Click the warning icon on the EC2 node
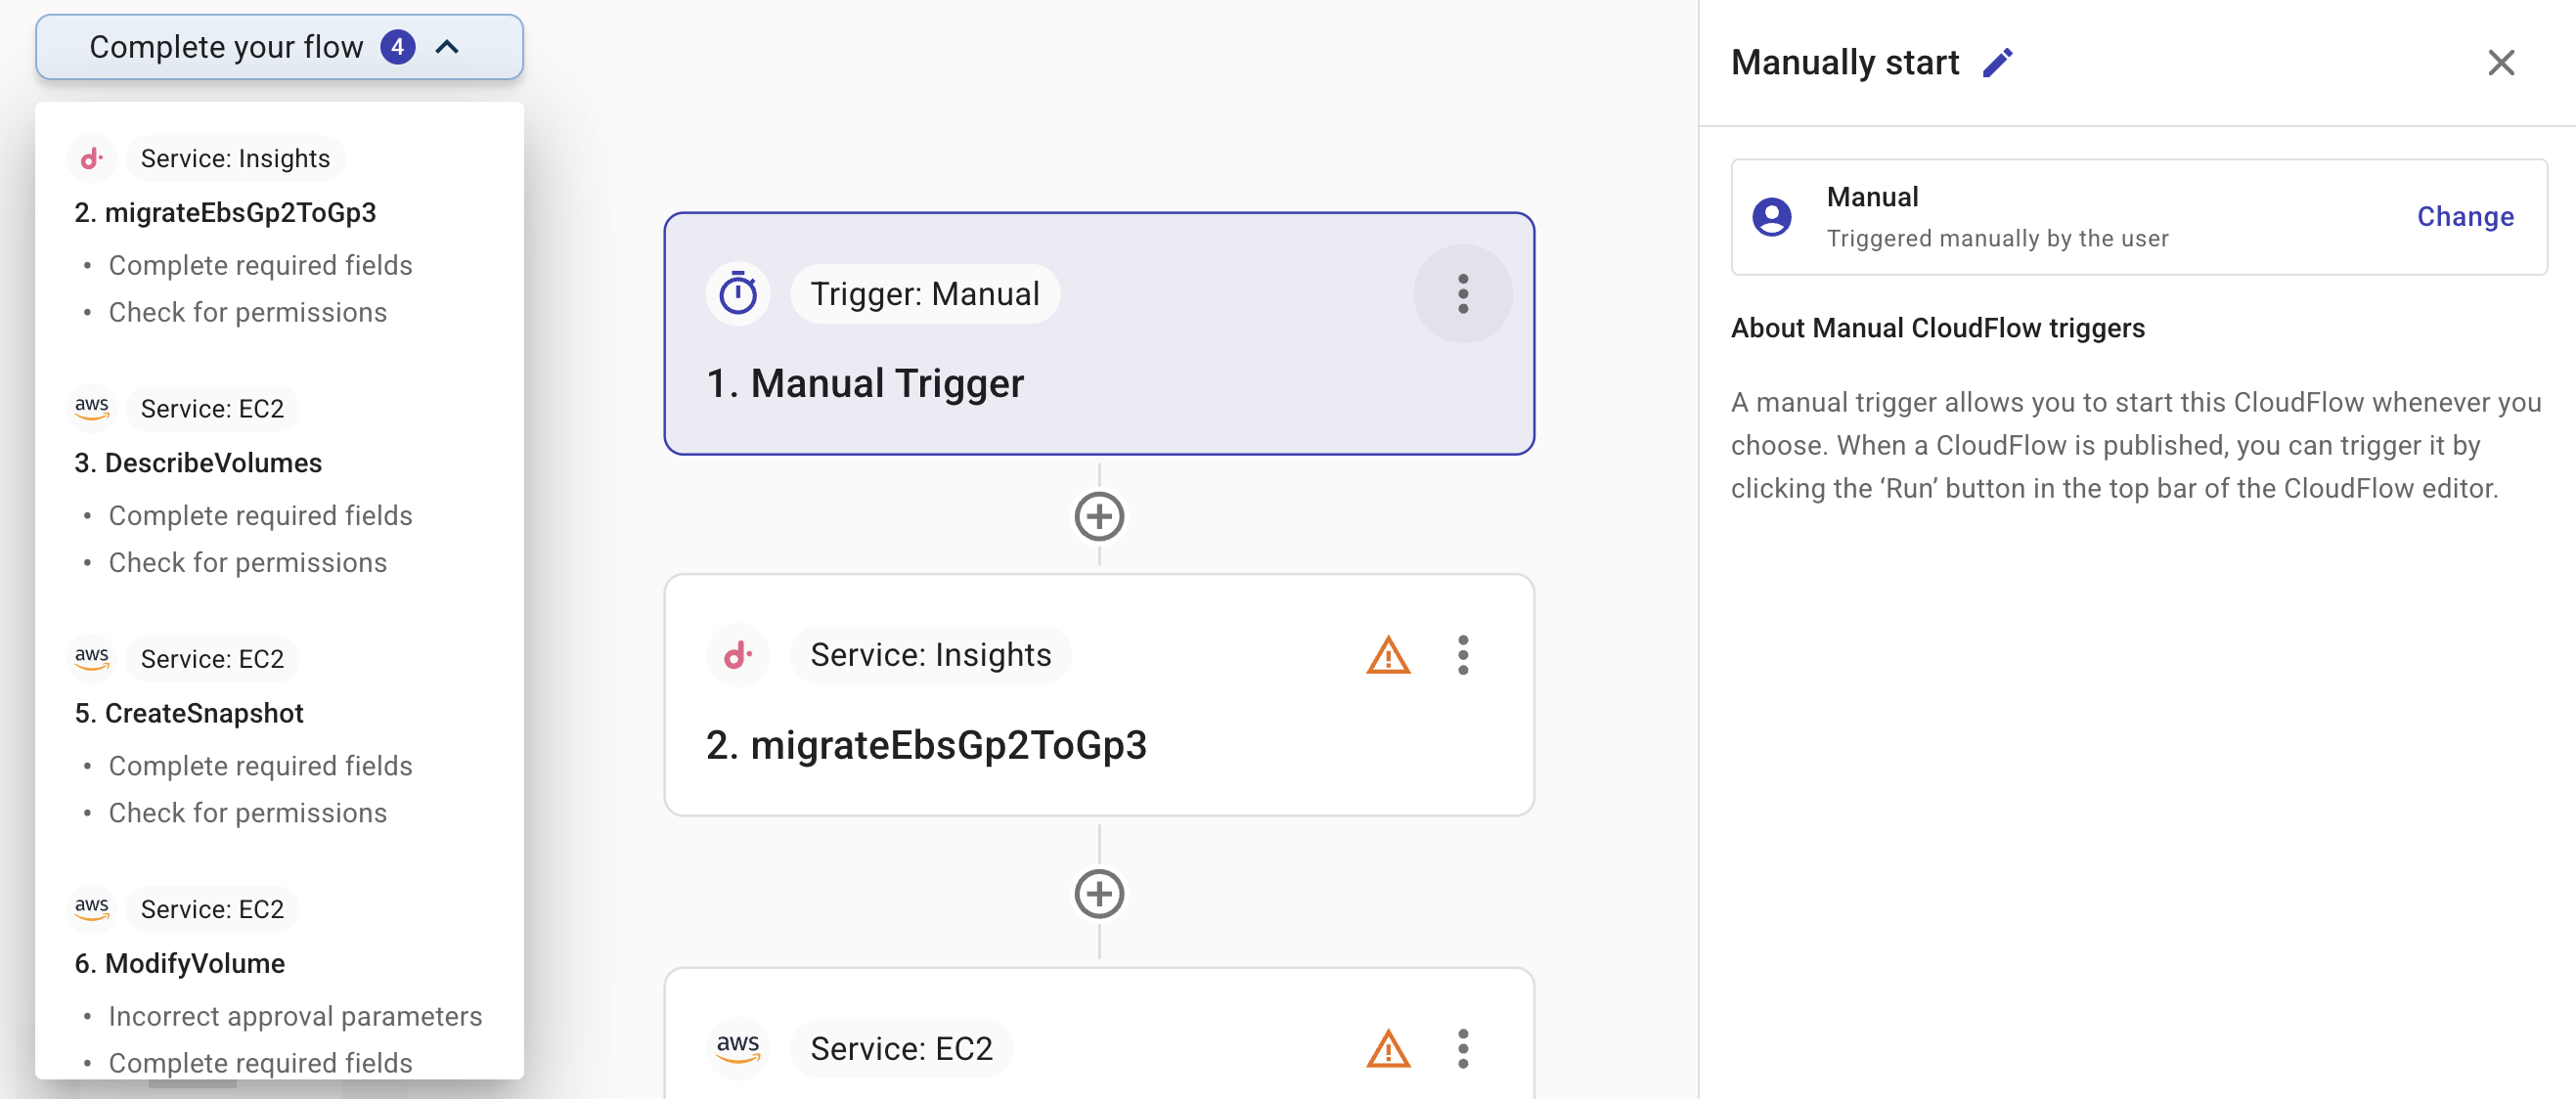The height and width of the screenshot is (1099, 2576). (1387, 1049)
